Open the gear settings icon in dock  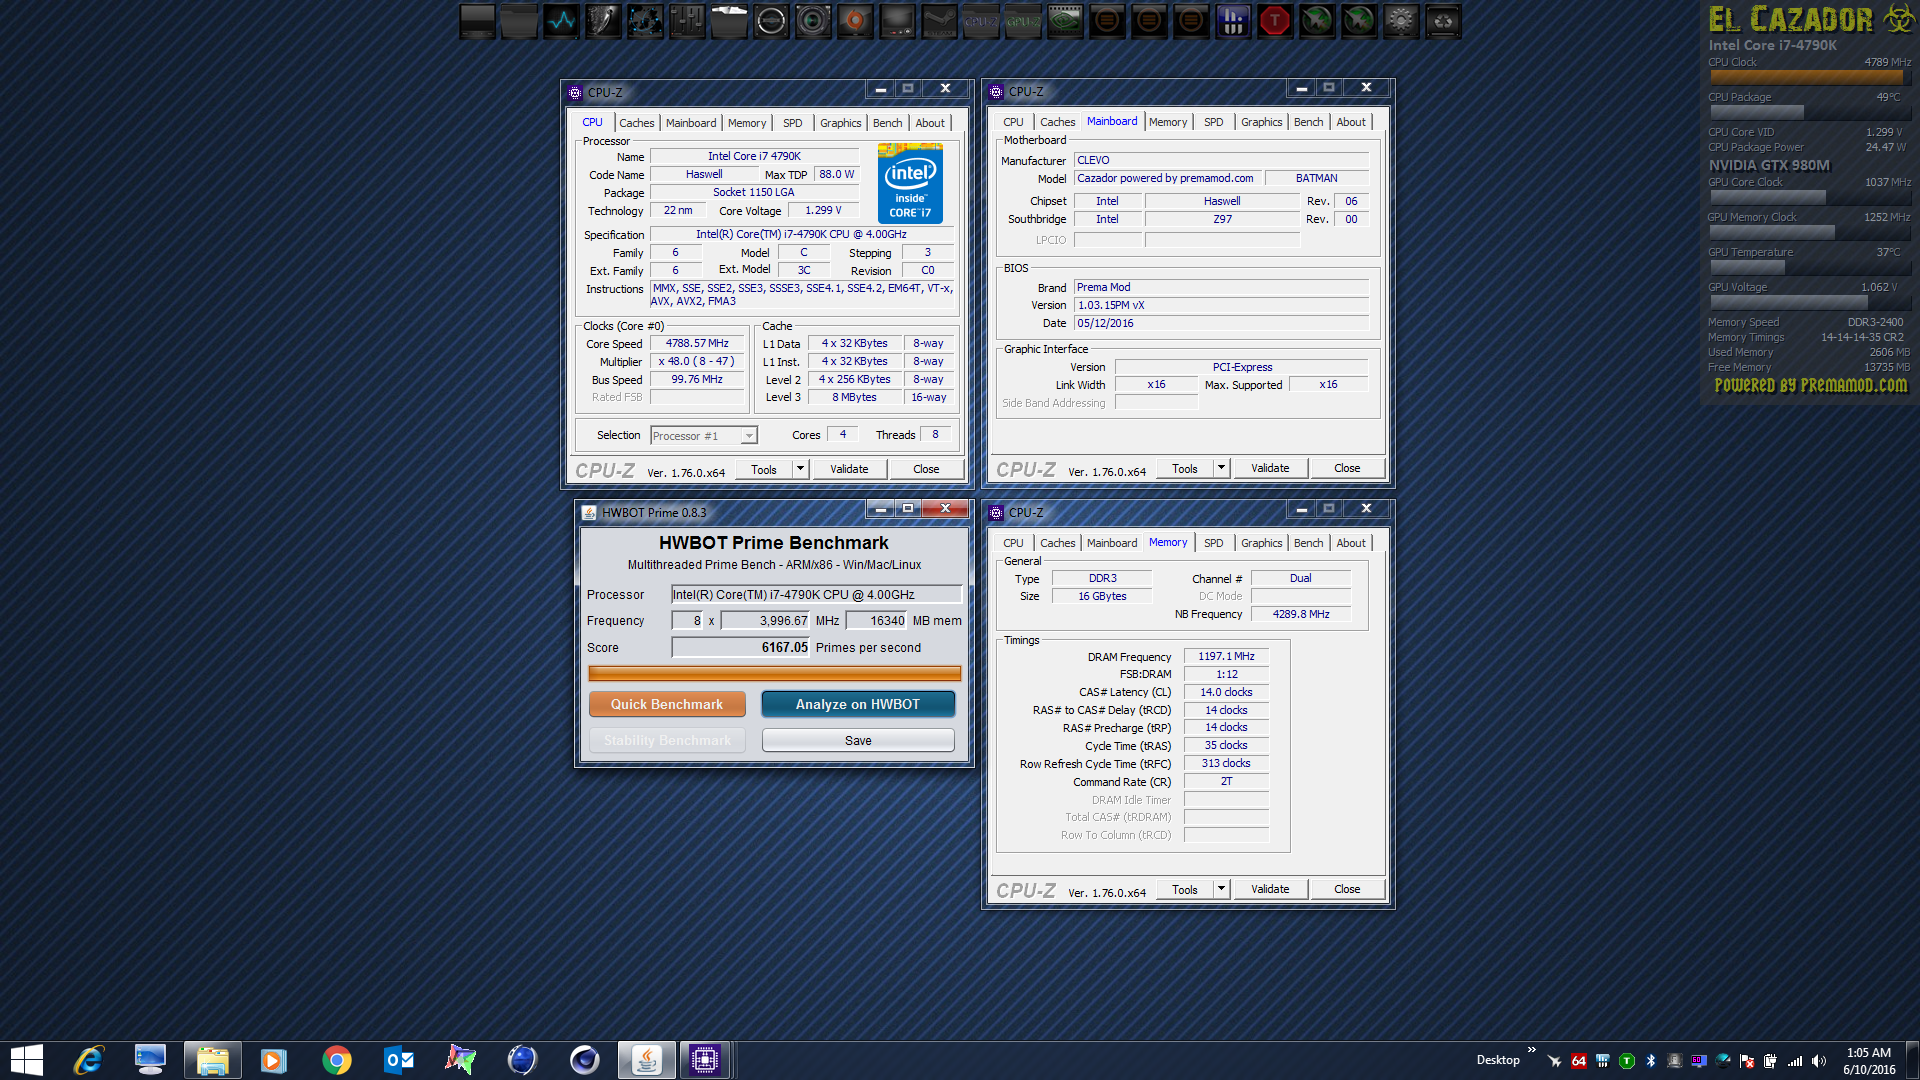click(x=1401, y=21)
